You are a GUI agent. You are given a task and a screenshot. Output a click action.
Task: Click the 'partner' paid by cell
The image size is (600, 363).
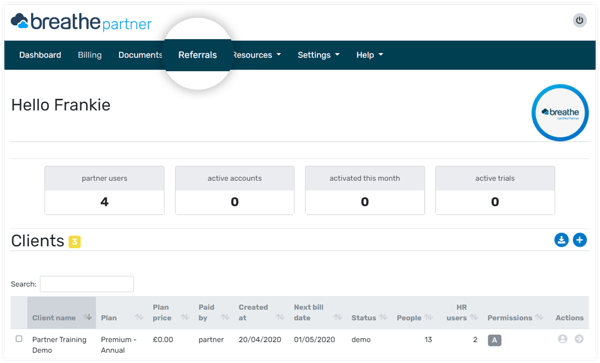point(211,340)
